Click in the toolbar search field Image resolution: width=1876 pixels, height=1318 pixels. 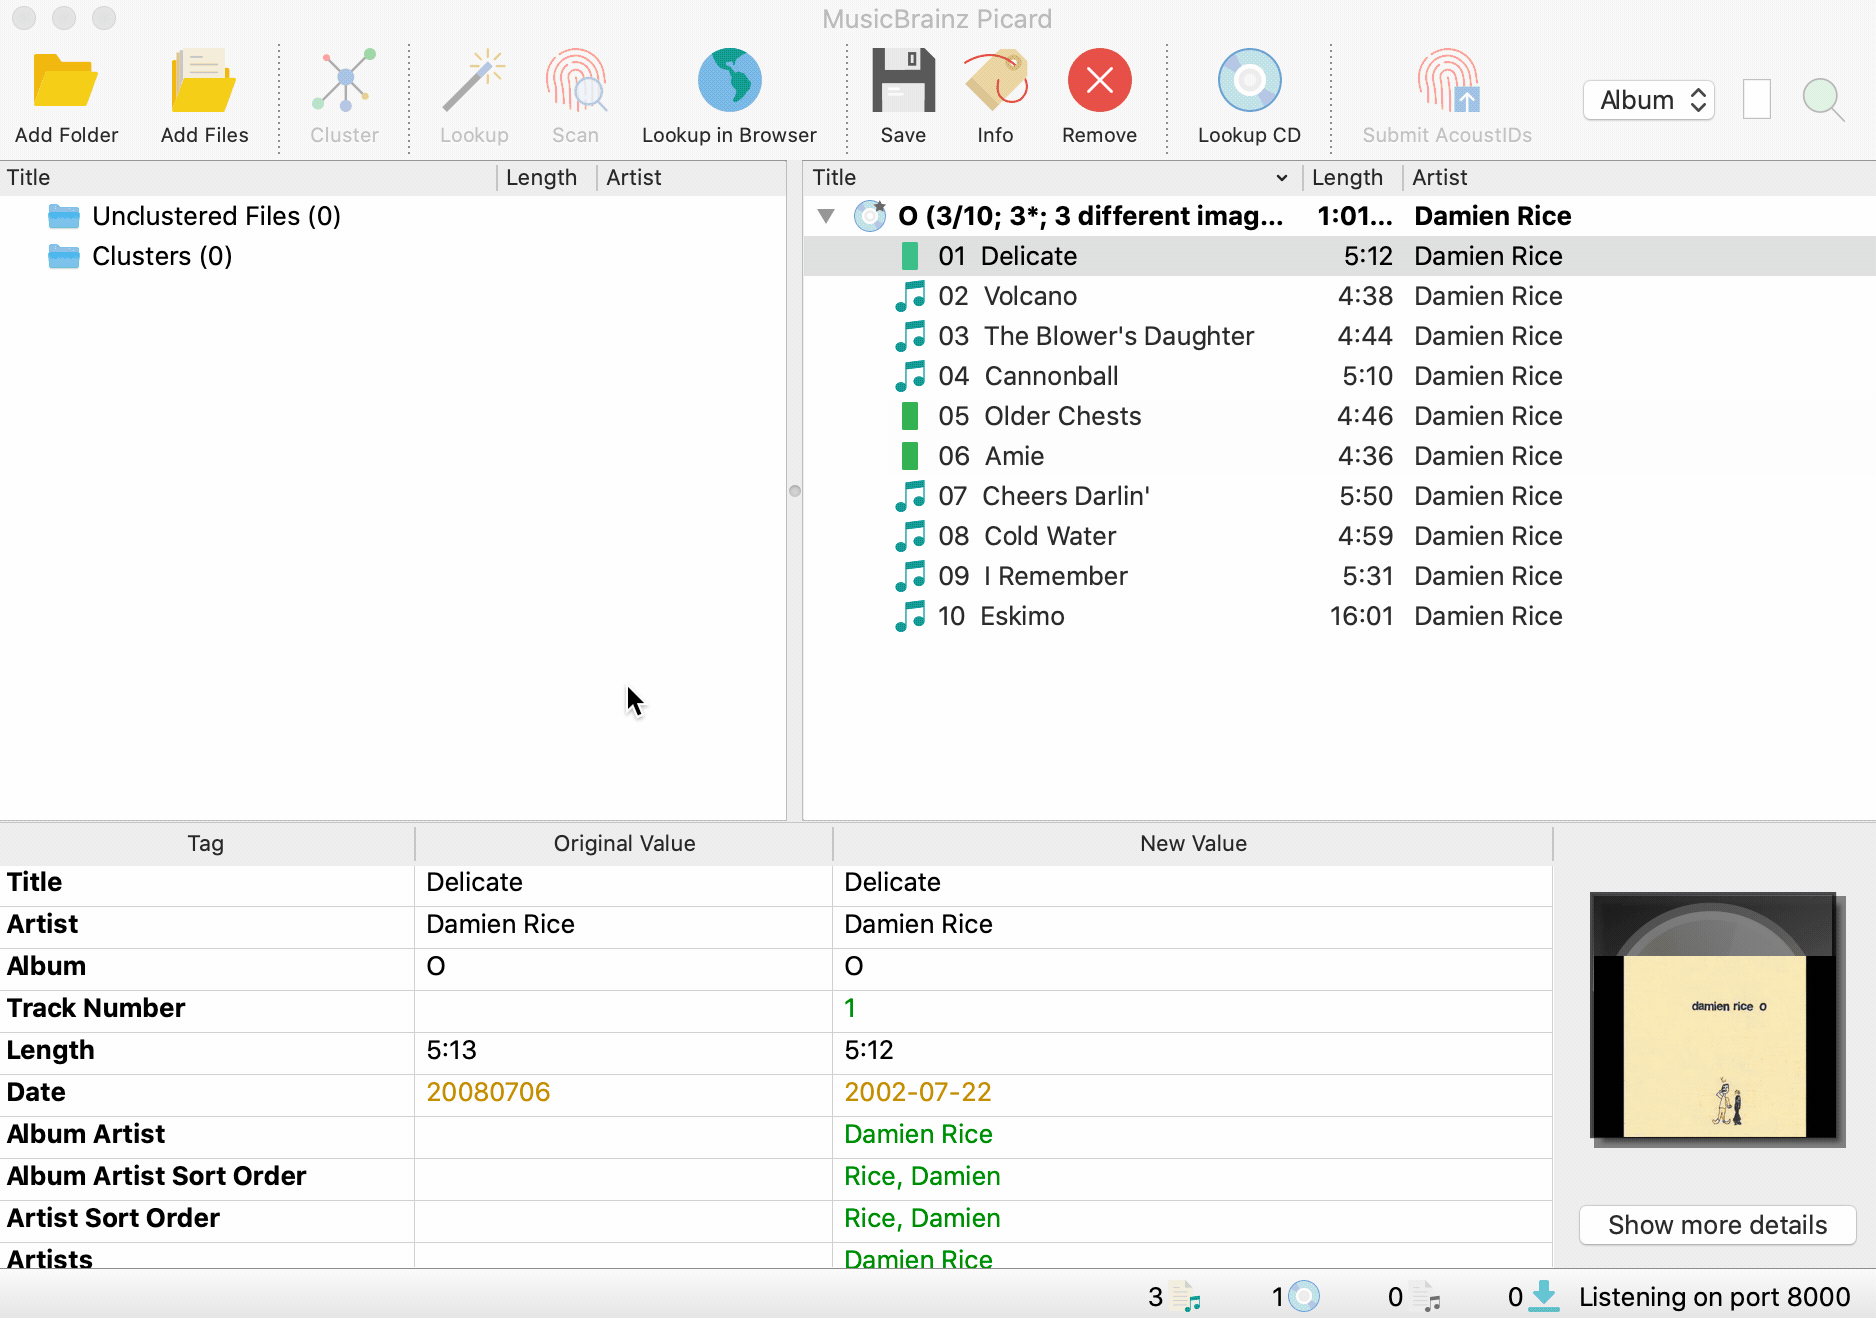[1757, 100]
